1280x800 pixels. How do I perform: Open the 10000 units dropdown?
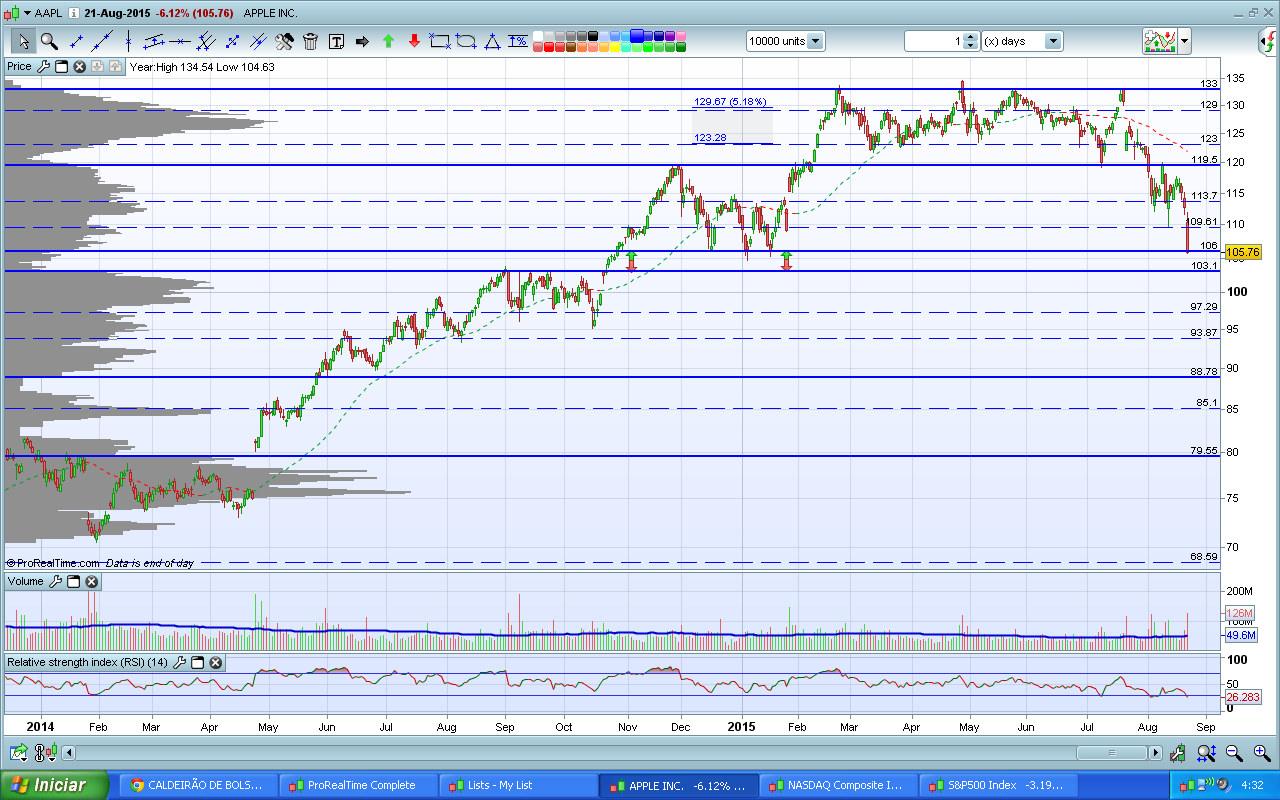(x=816, y=41)
